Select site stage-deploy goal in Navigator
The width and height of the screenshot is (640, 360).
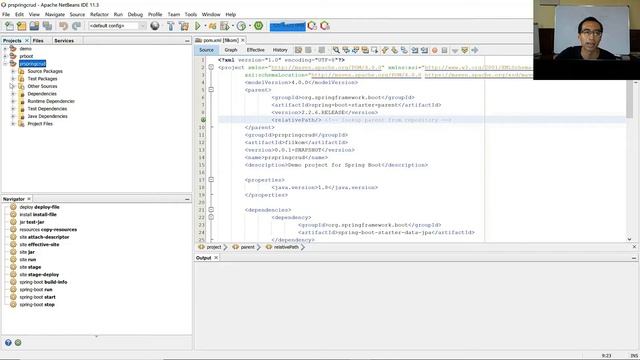(39, 274)
